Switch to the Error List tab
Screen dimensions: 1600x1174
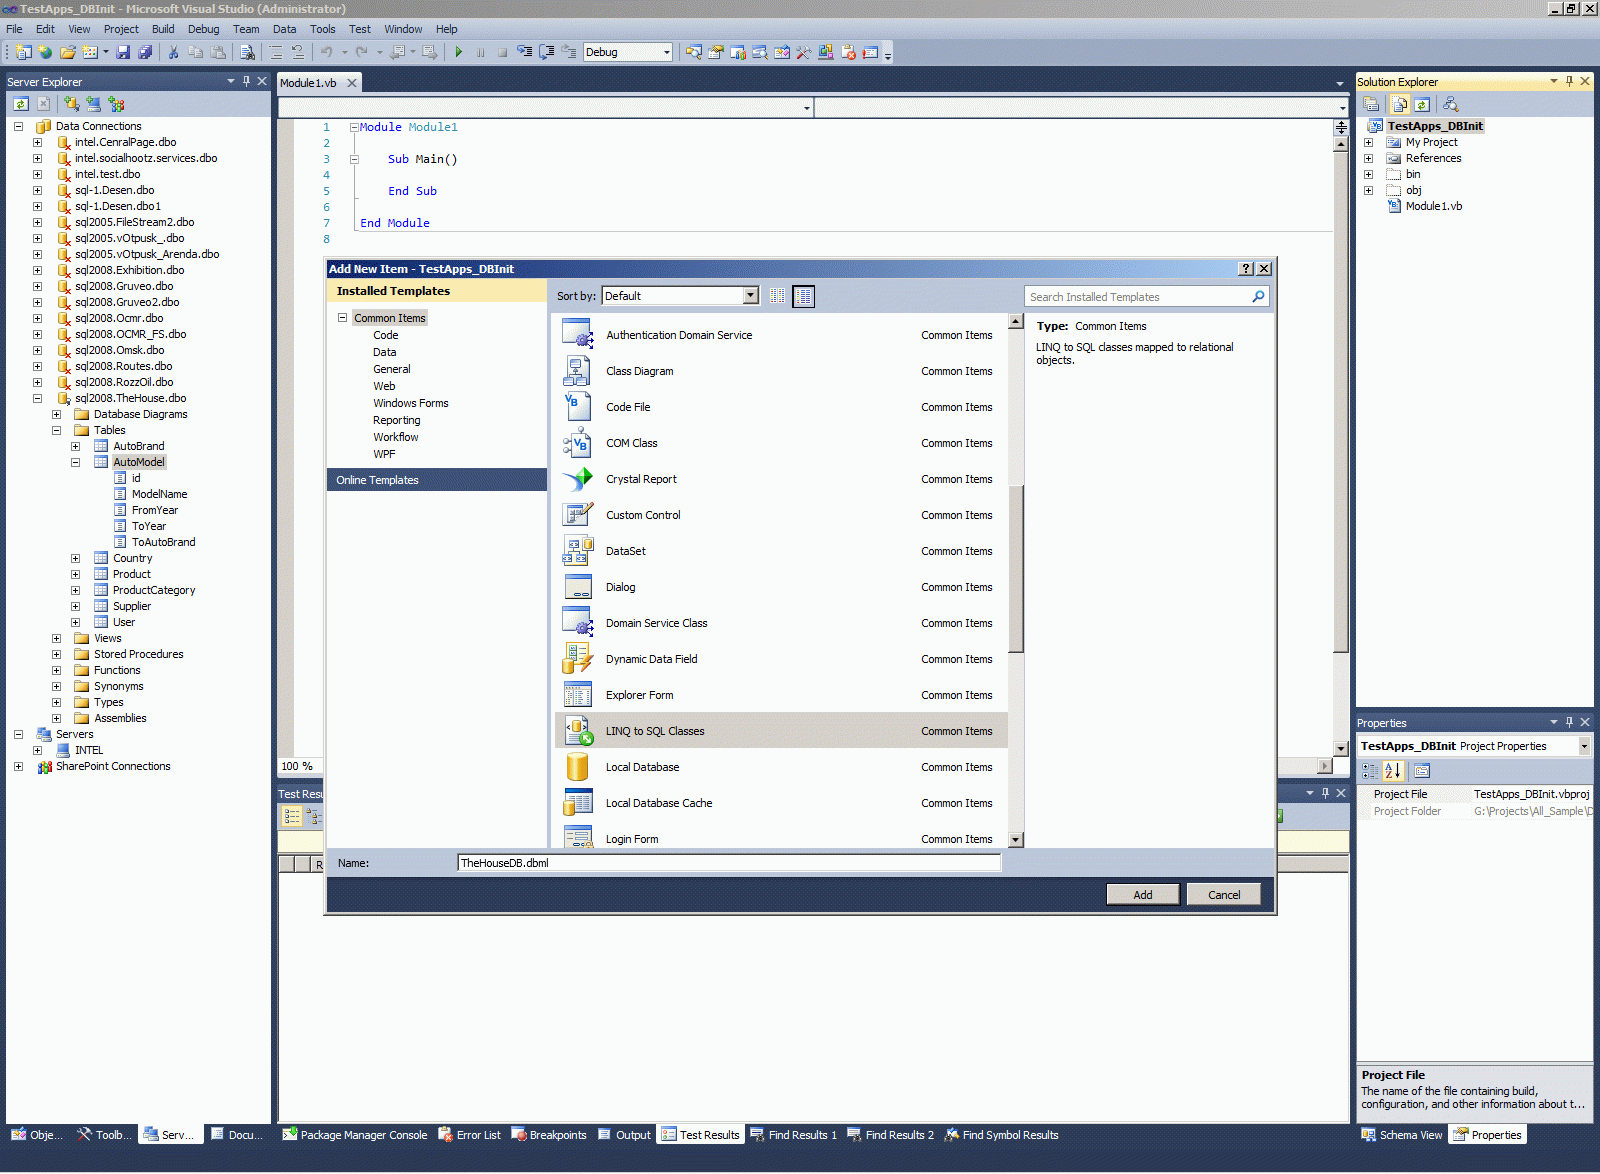pyautogui.click(x=470, y=1135)
